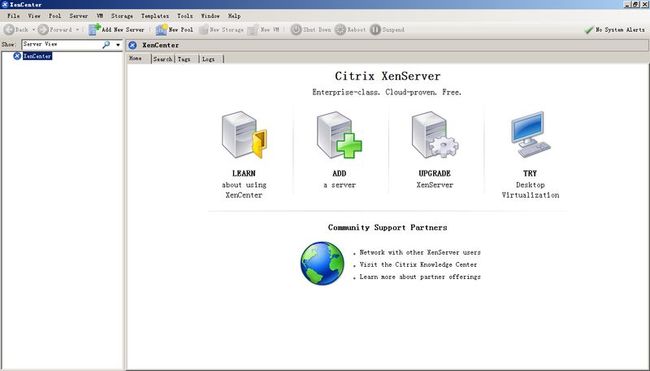Click the TRY desktop computer icon
The height and width of the screenshot is (371, 650).
click(x=530, y=135)
